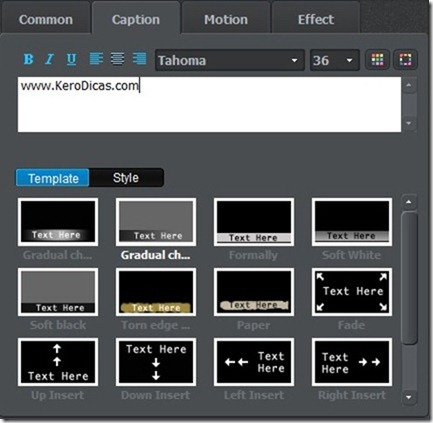
Task: Toggle italic caption formatting
Action: (50, 59)
